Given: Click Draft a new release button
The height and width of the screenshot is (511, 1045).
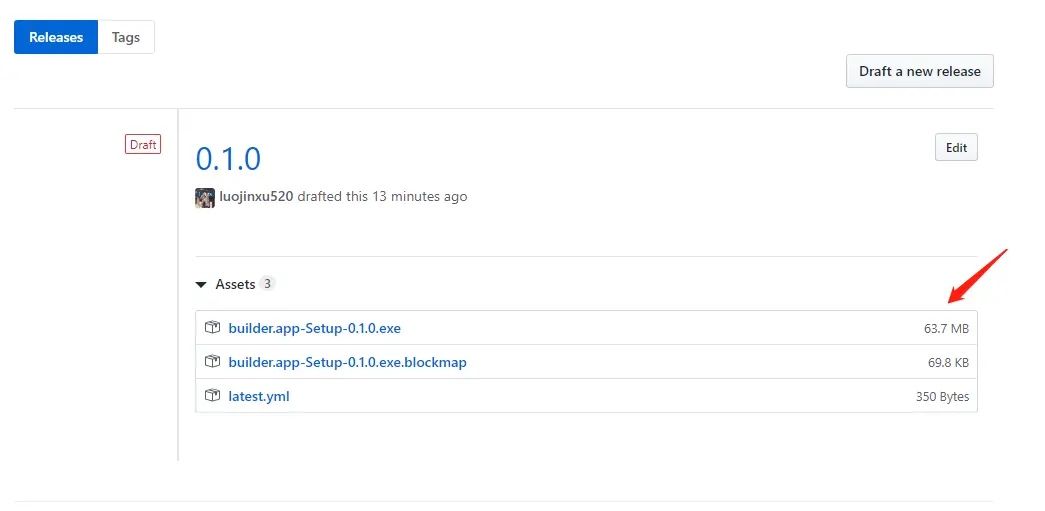Looking at the screenshot, I should [x=920, y=71].
